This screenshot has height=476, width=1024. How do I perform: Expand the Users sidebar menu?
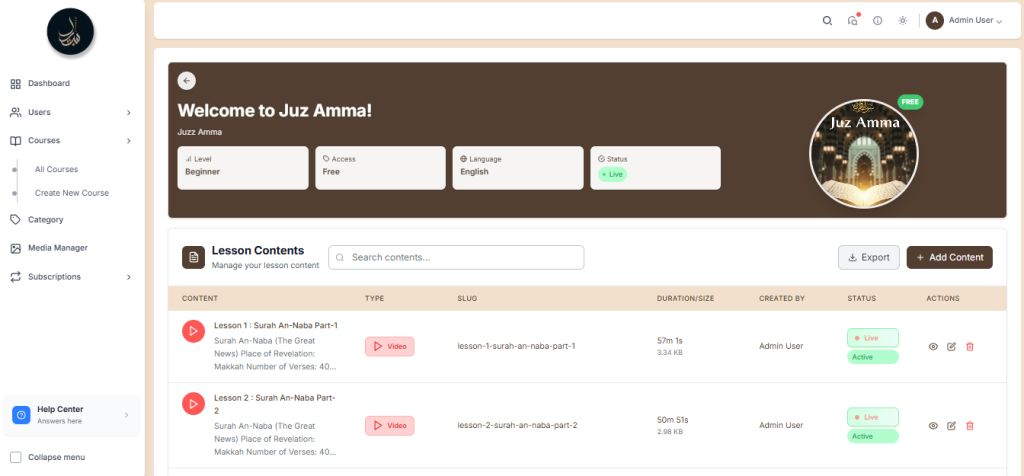[x=70, y=112]
